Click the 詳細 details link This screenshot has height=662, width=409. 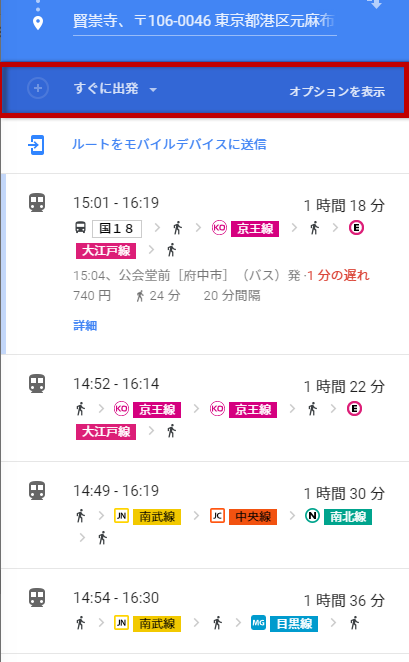[x=85, y=326]
